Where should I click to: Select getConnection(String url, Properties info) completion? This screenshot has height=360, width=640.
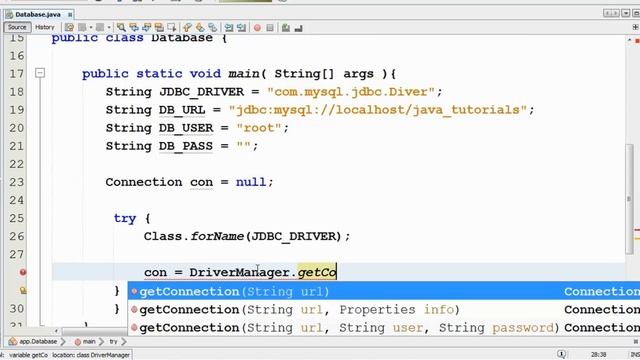pyautogui.click(x=384, y=309)
